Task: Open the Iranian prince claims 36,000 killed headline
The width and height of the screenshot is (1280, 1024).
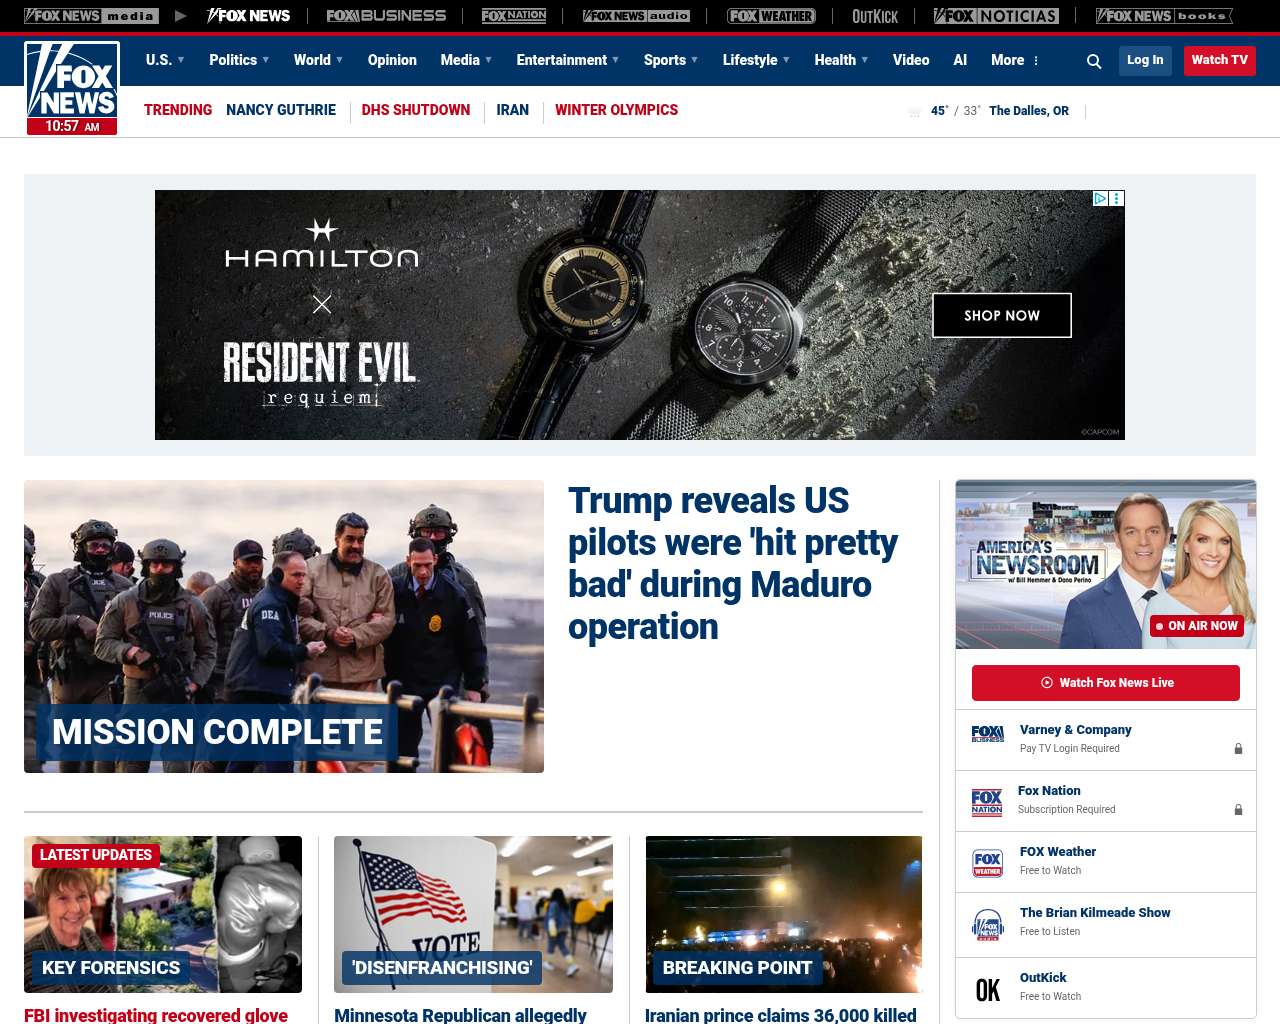Action: 781,1015
